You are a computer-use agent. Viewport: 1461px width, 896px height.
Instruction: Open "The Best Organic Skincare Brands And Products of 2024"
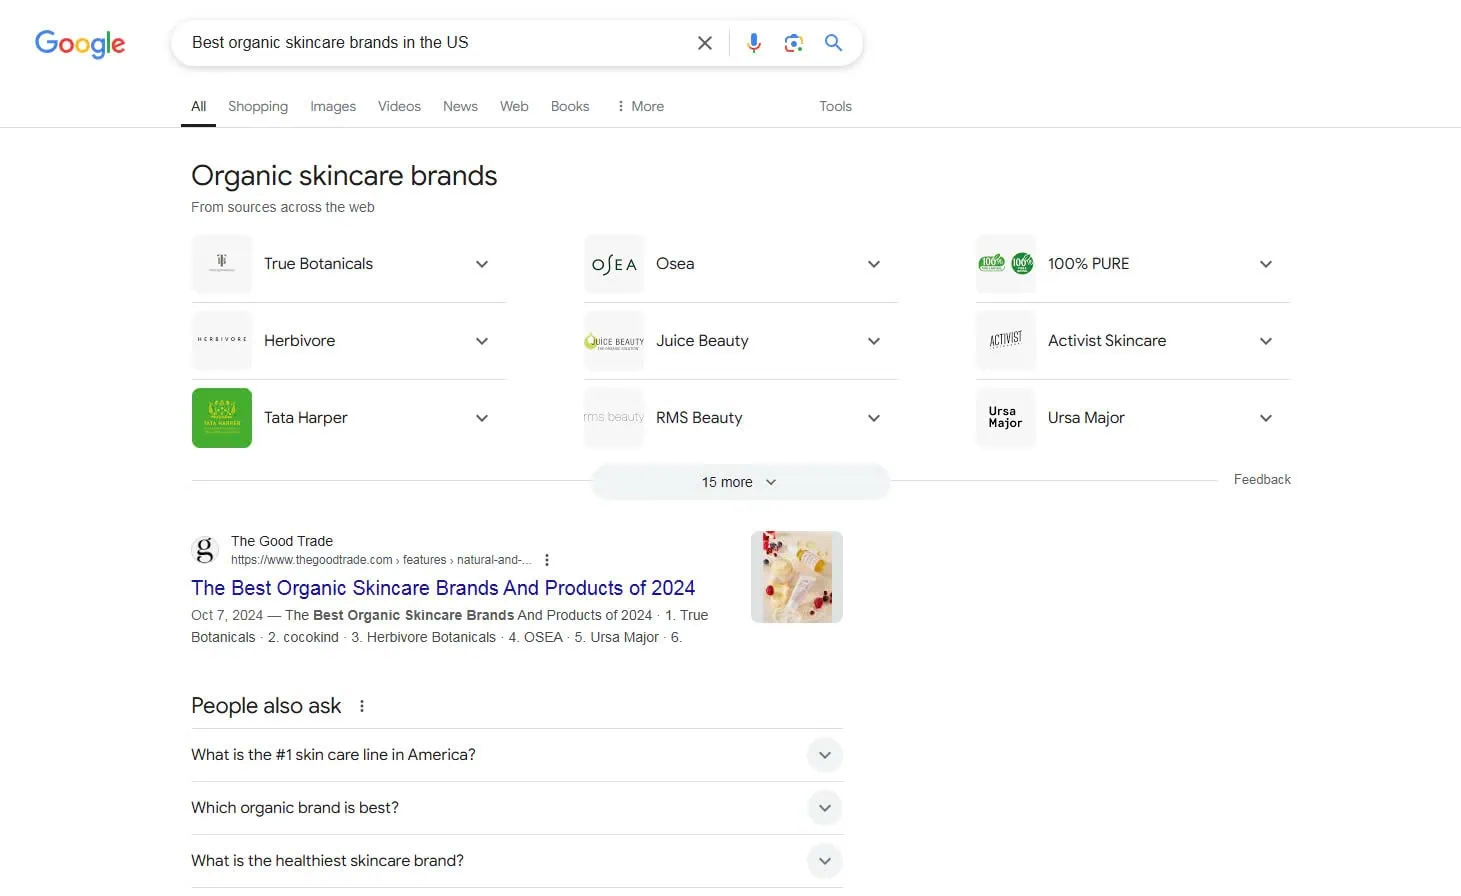(x=443, y=588)
